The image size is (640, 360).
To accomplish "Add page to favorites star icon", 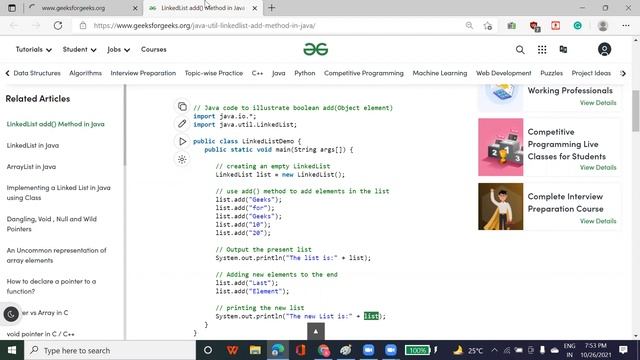I will 488,26.
